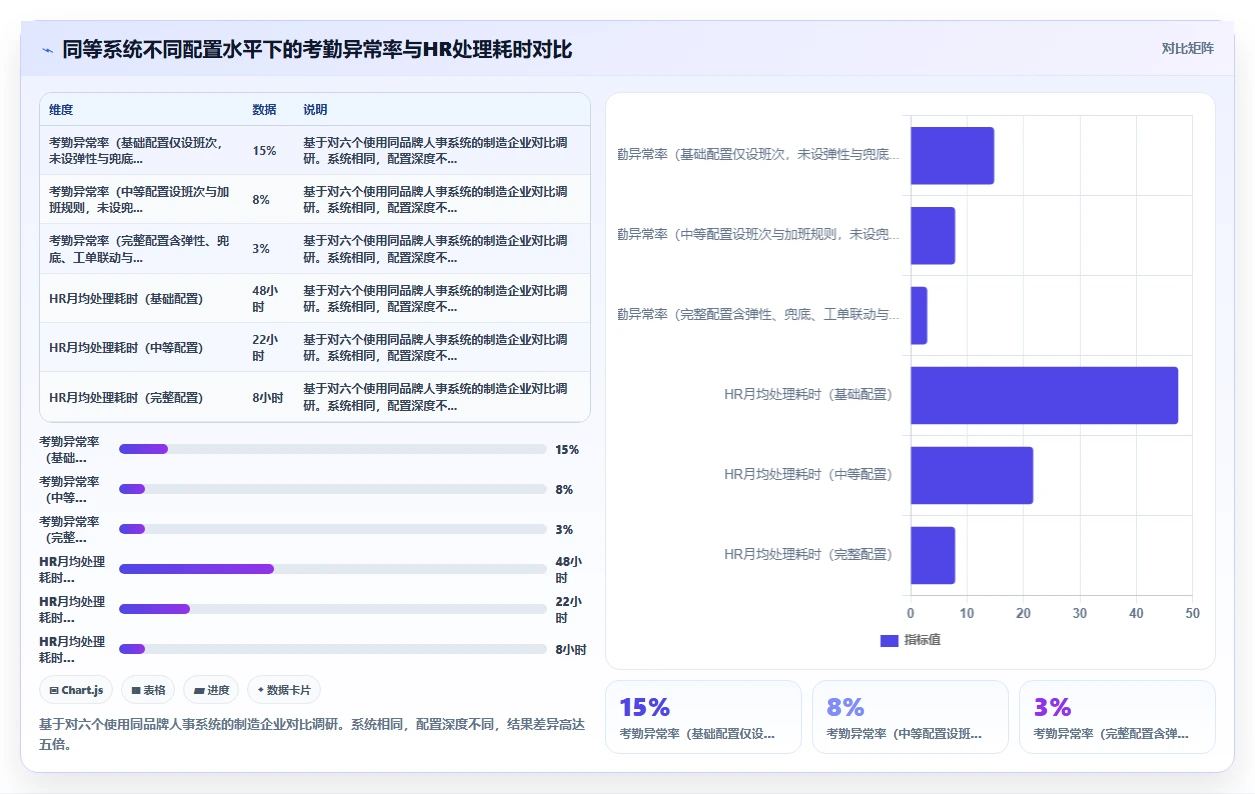This screenshot has width=1255, height=794.
Task: Click the table row HR月均处理耗时（基础配置）
Action: (x=315, y=298)
